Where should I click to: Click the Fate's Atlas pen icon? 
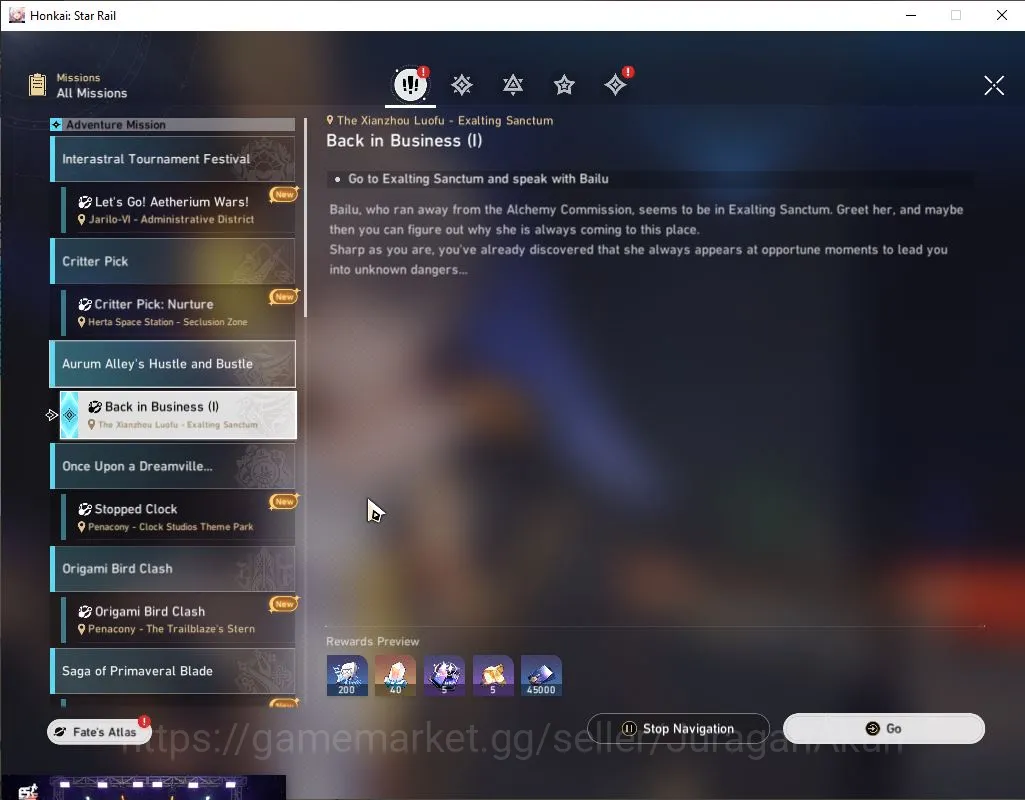pos(60,731)
